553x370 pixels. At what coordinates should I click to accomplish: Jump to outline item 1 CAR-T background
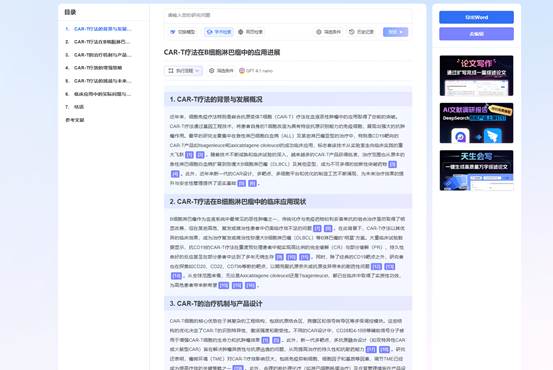98,29
